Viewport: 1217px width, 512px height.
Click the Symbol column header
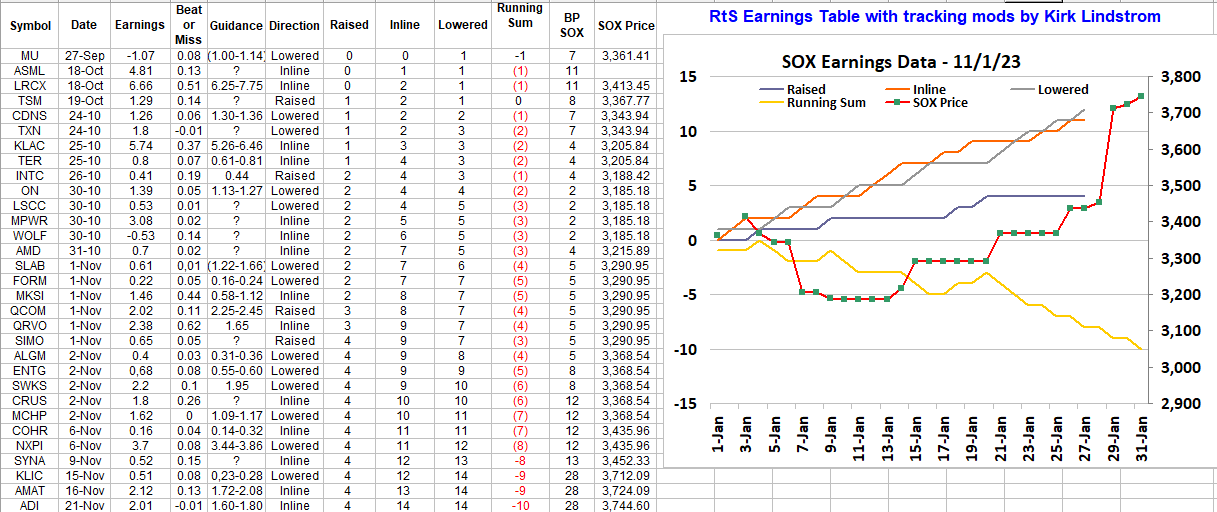coord(30,25)
